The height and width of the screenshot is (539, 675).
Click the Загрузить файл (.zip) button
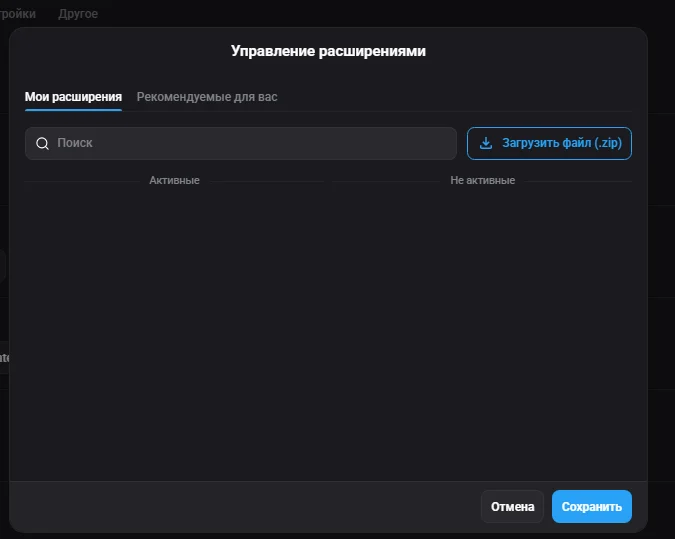tap(549, 143)
